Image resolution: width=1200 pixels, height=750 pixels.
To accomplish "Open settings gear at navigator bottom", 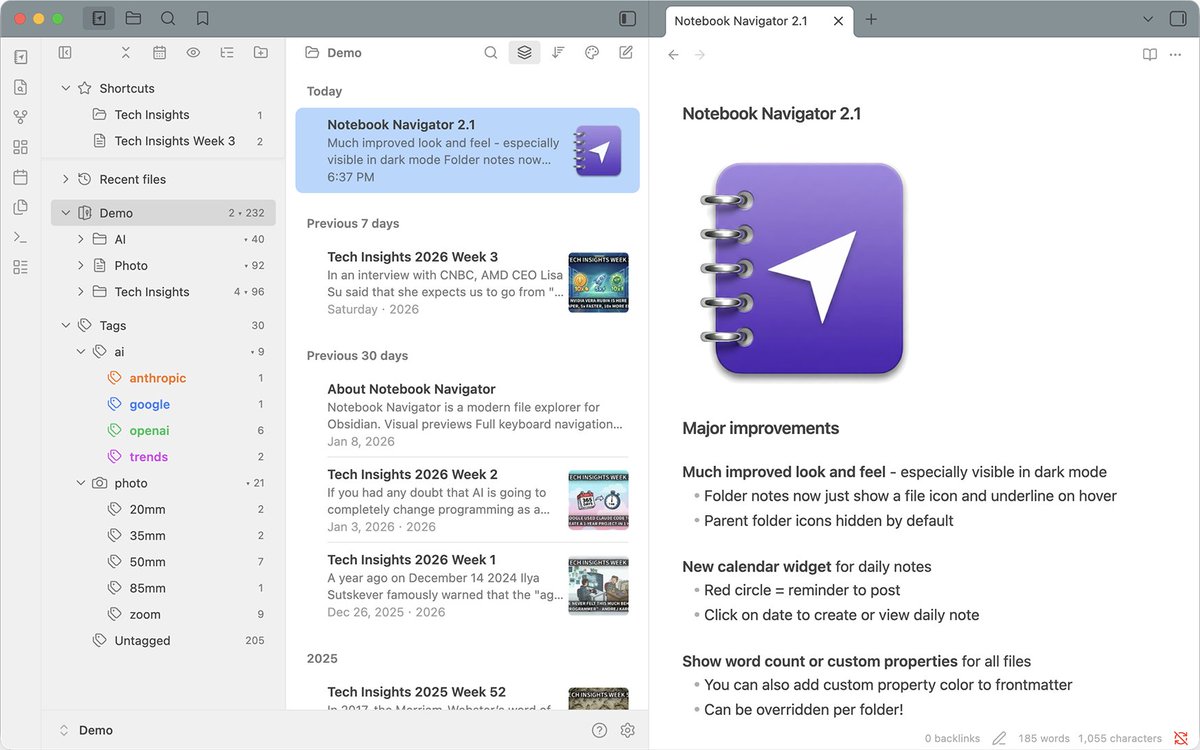I will pyautogui.click(x=628, y=730).
